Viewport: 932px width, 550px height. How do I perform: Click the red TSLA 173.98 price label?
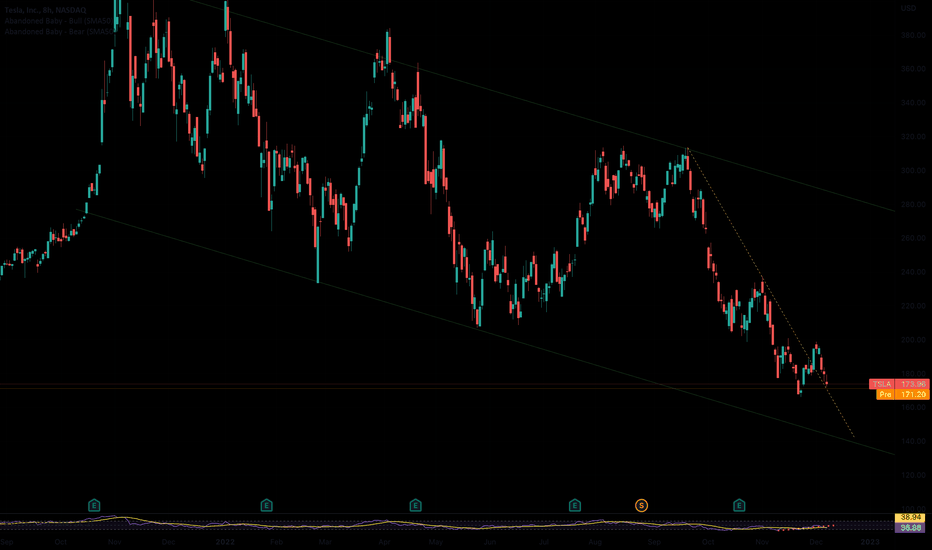tap(899, 384)
